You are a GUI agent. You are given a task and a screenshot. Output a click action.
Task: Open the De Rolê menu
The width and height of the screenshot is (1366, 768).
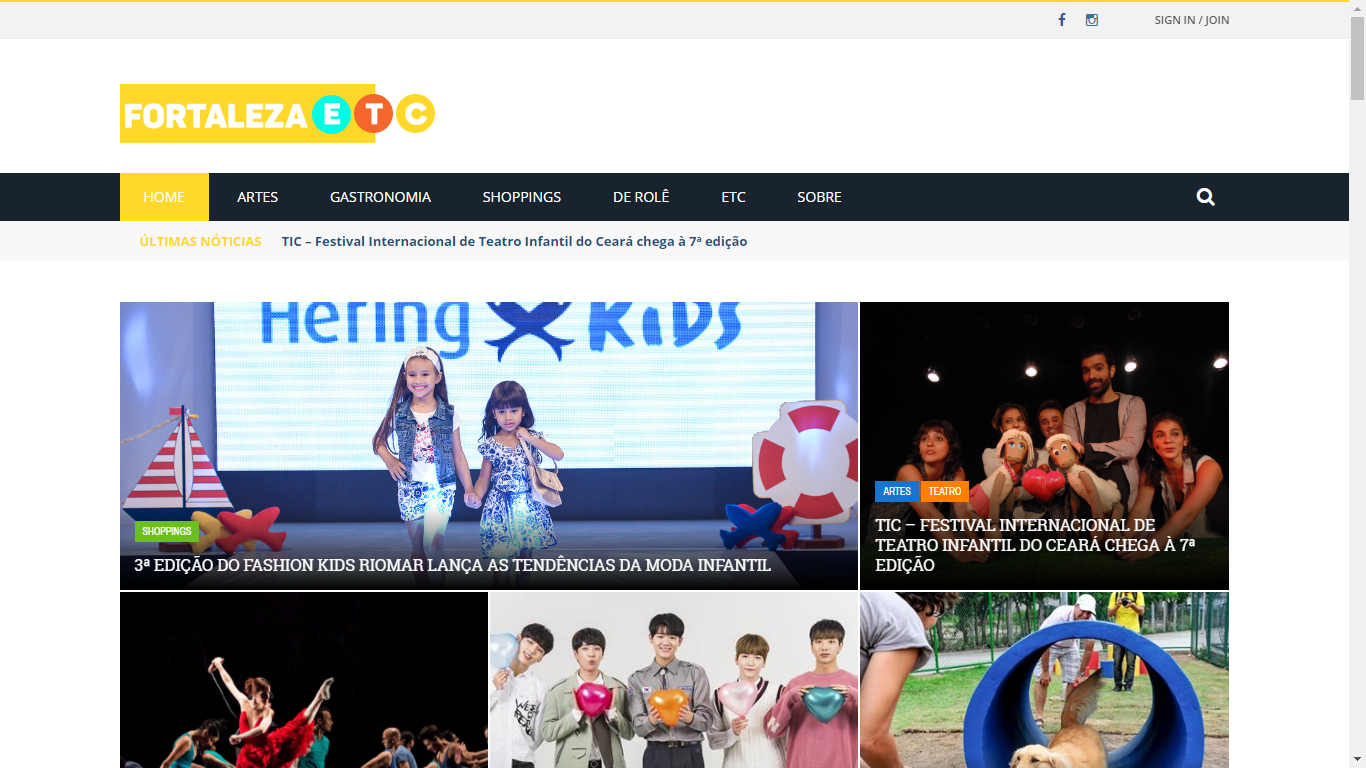point(641,197)
